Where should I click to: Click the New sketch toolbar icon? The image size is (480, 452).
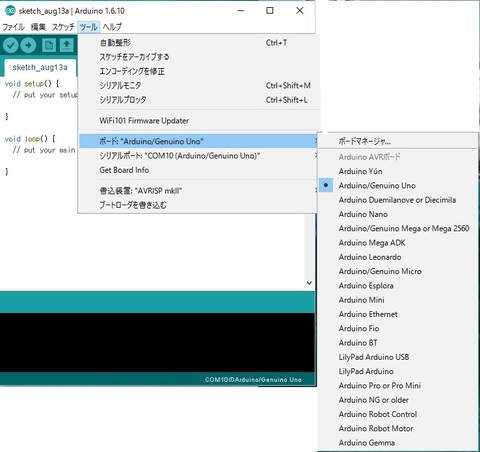49,45
